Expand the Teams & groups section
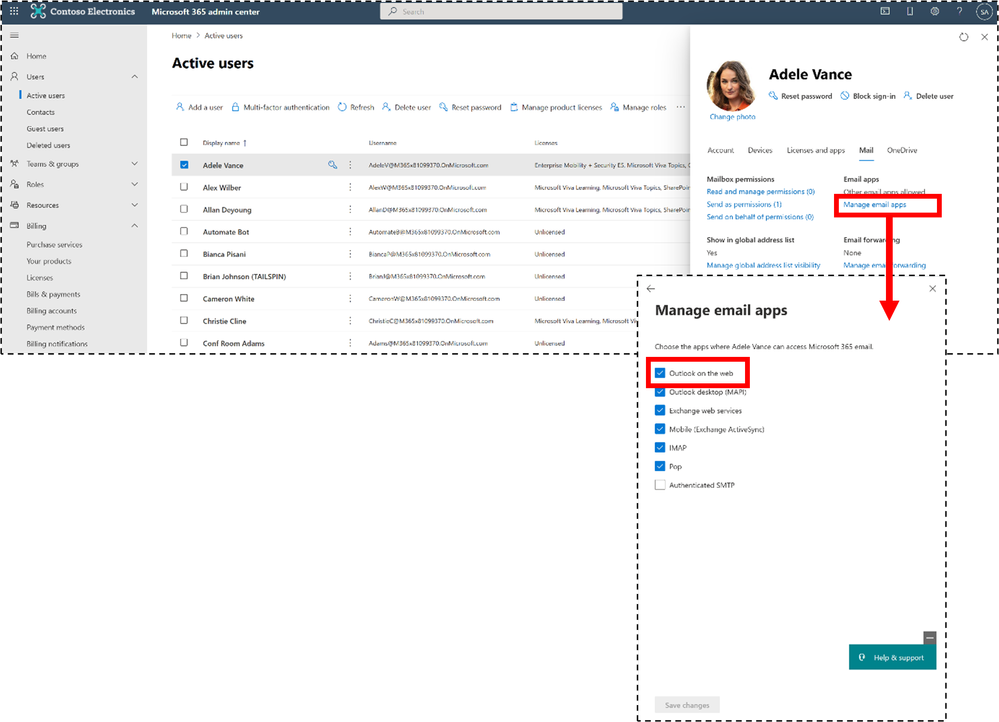The height and width of the screenshot is (722, 999). point(134,164)
